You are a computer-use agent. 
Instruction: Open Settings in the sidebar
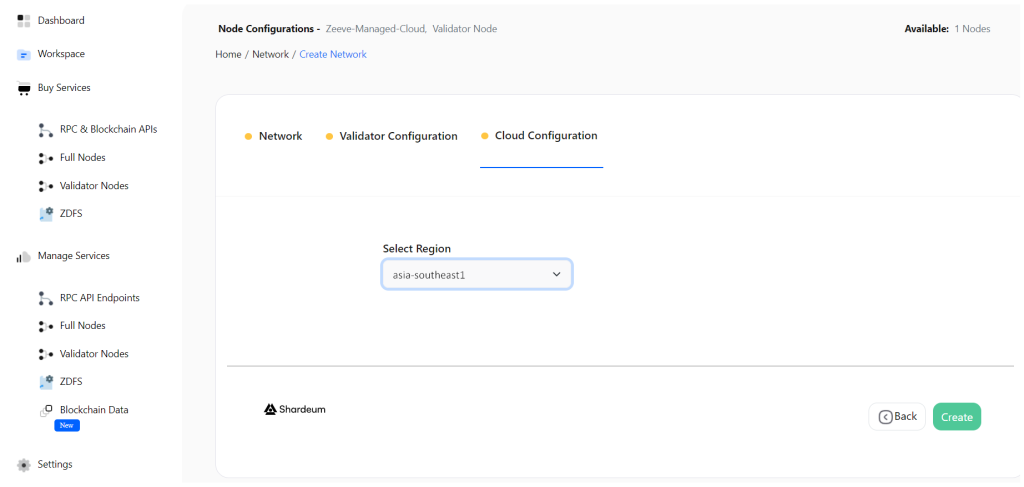[55, 464]
